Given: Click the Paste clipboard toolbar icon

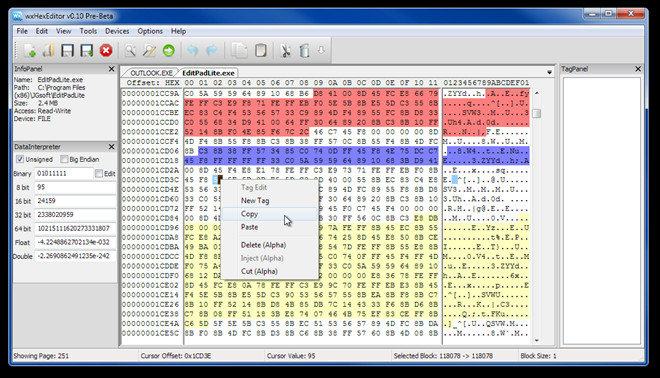Looking at the screenshot, I should [x=261, y=51].
